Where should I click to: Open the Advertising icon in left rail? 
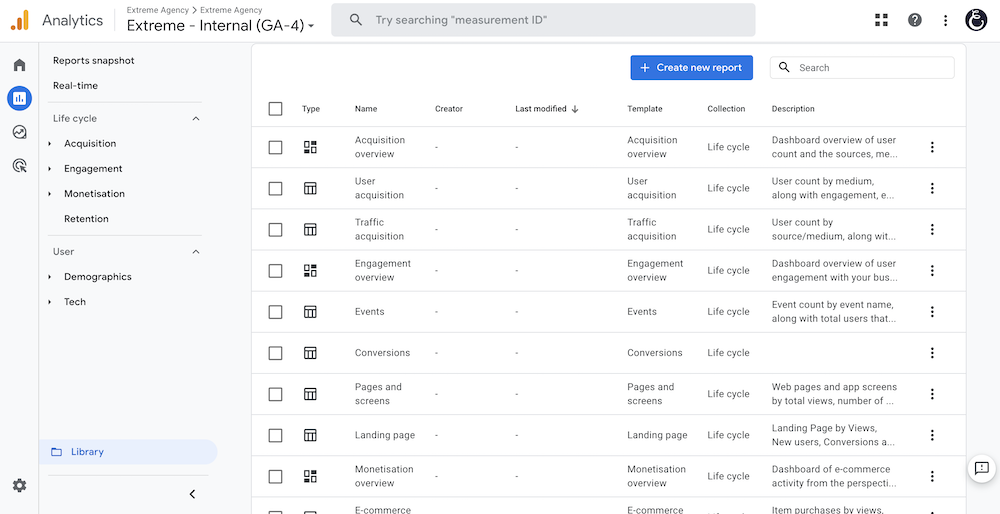(x=20, y=166)
